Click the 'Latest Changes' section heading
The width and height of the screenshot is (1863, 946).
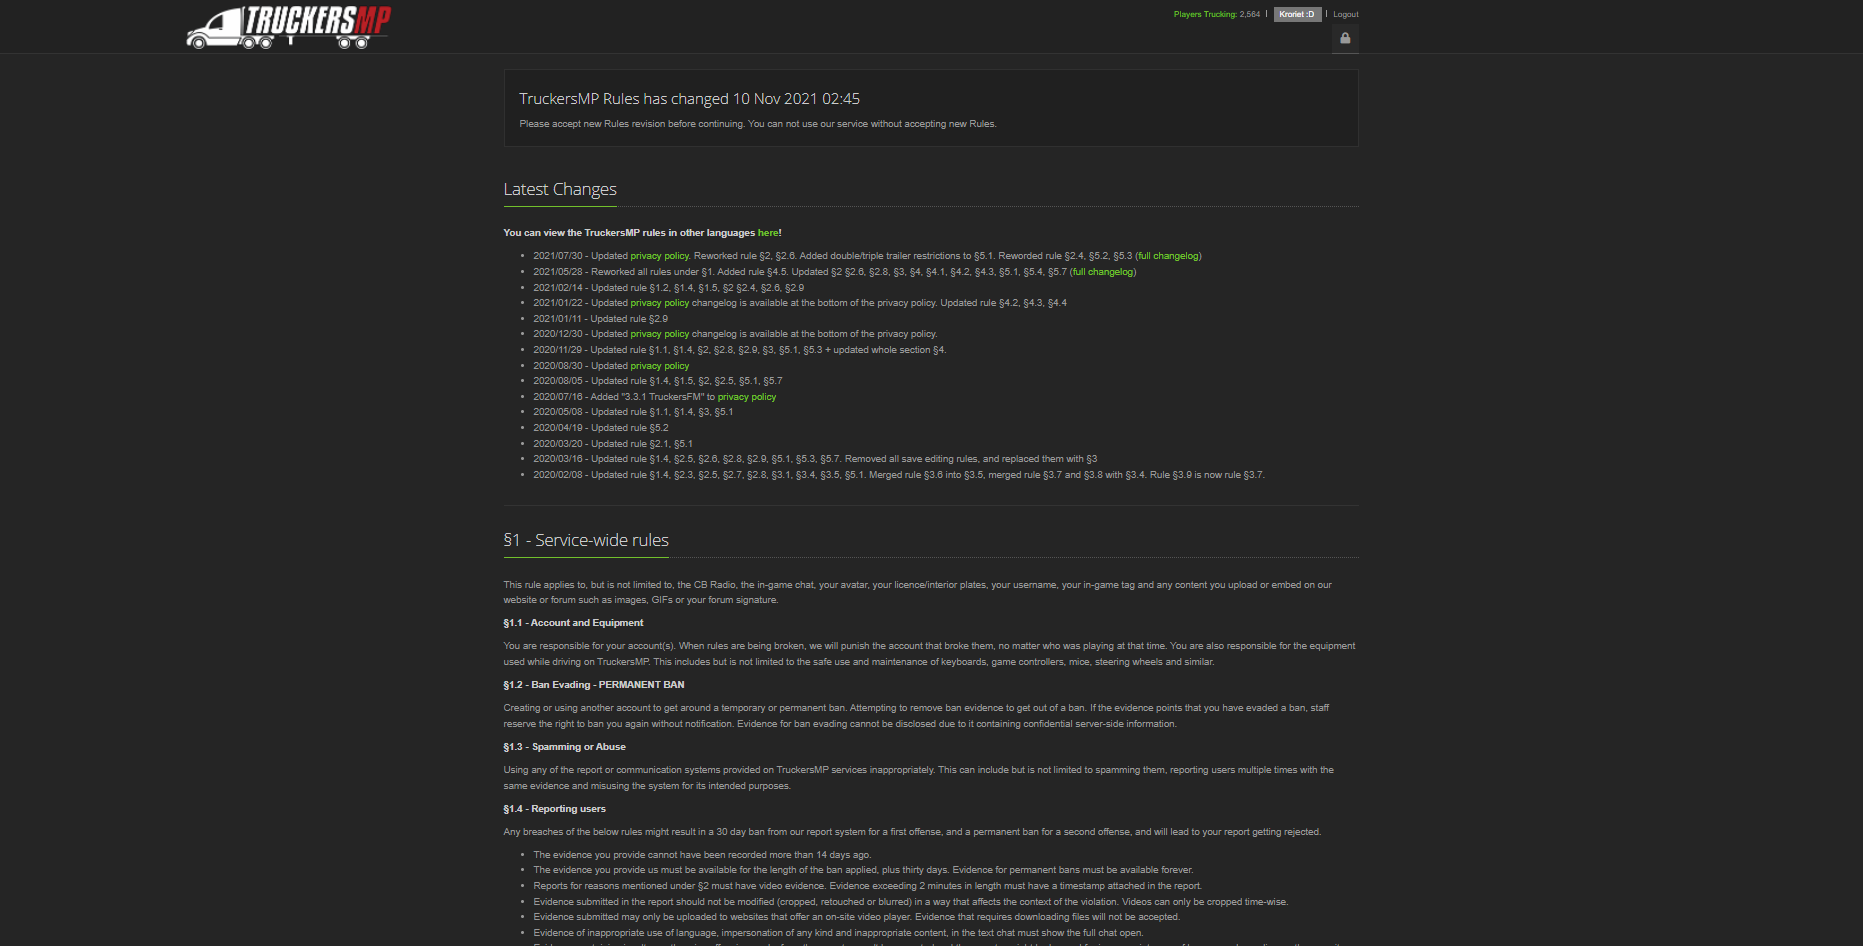coord(560,189)
